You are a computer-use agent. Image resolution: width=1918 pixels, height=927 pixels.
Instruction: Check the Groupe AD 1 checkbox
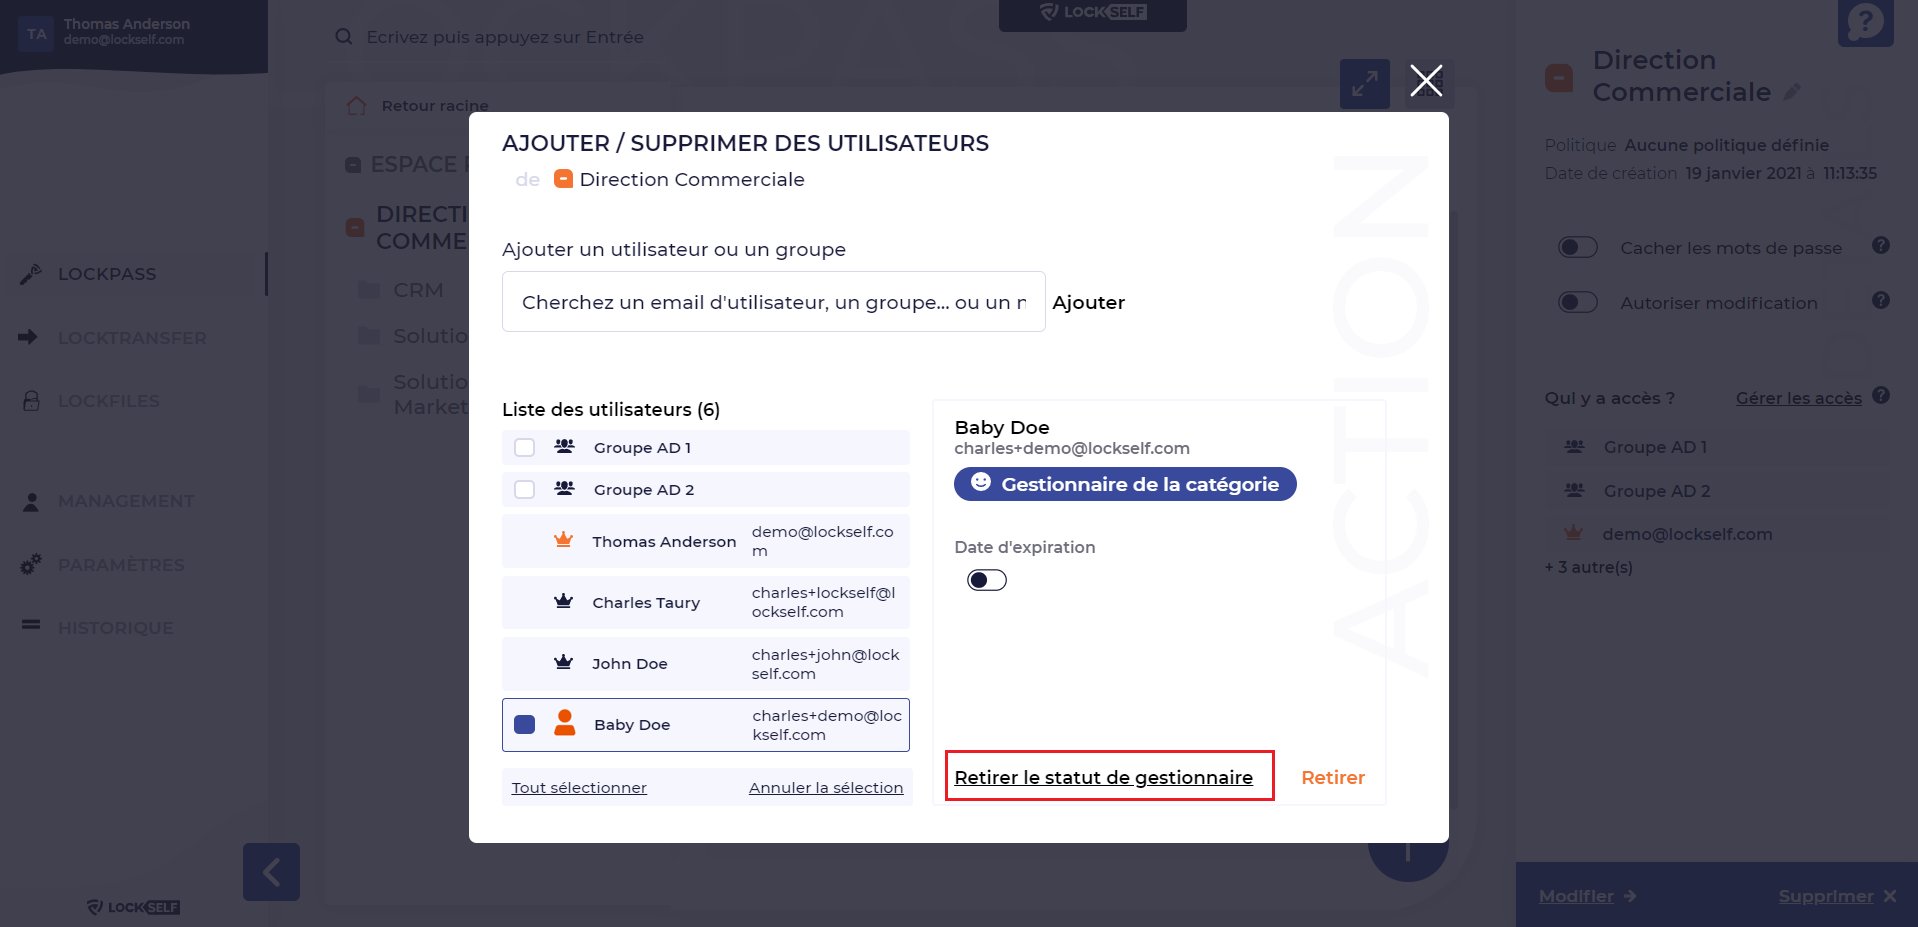[x=524, y=448]
